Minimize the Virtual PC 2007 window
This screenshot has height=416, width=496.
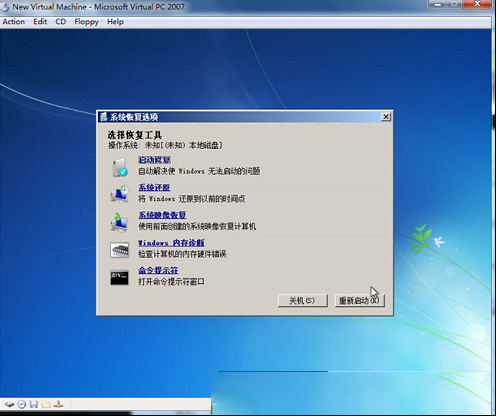click(x=438, y=4)
